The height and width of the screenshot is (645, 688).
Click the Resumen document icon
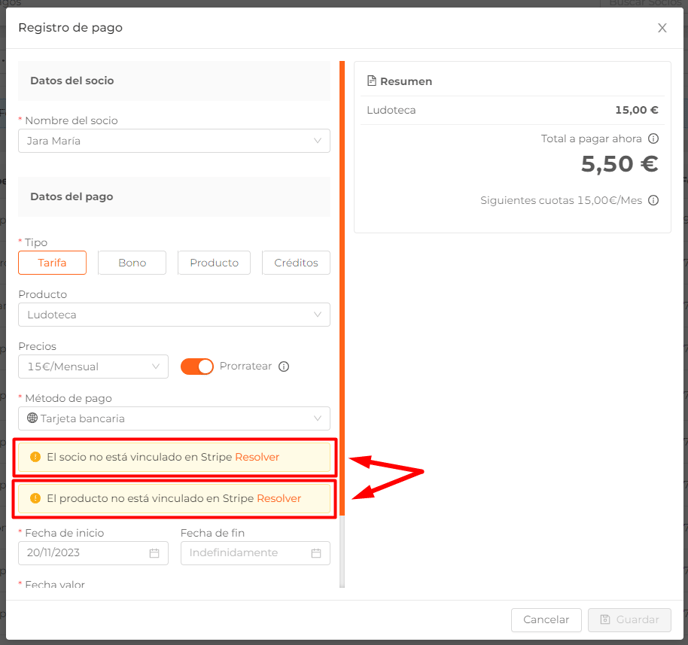point(372,81)
